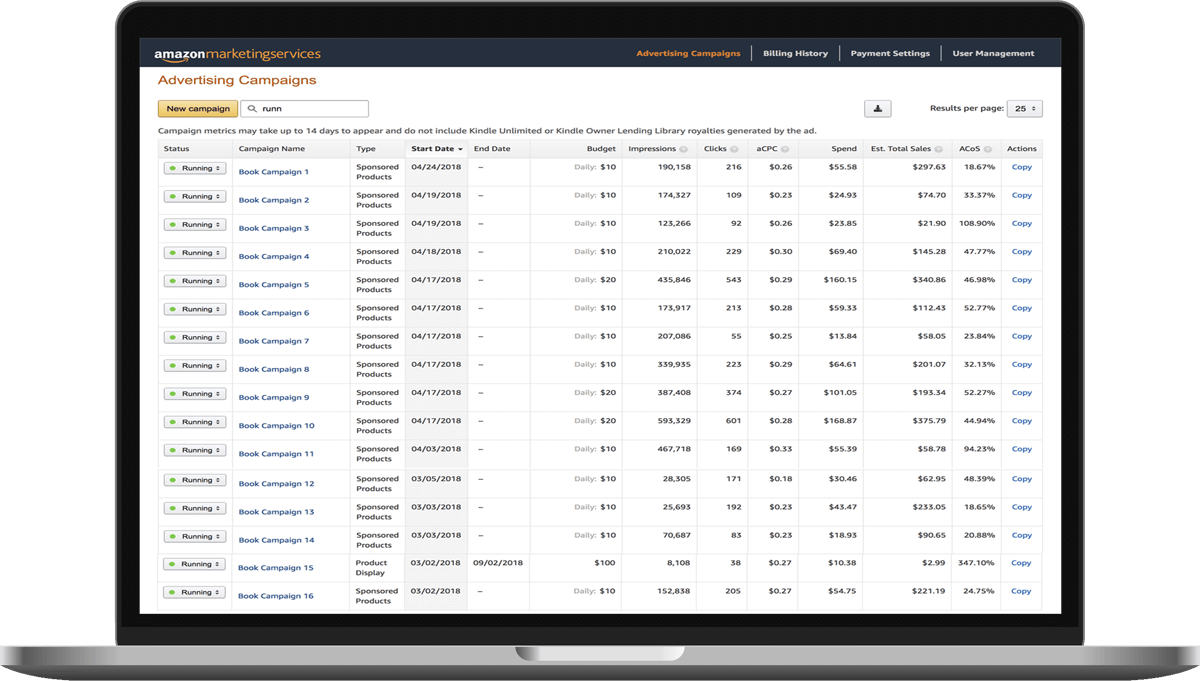The width and height of the screenshot is (1200, 681).
Task: Open the Running dropdown for Book Campaign 15
Action: pyautogui.click(x=194, y=563)
